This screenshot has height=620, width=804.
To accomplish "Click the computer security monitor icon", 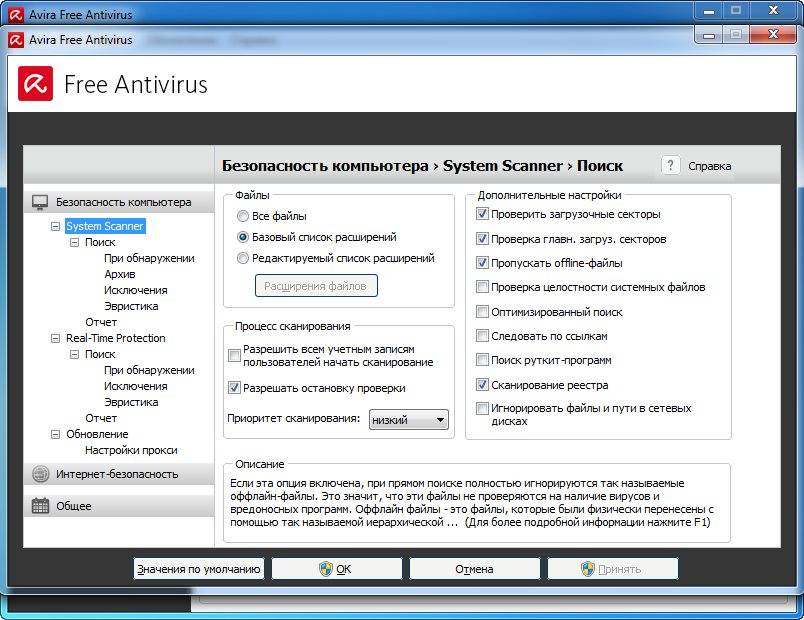I will tap(40, 202).
